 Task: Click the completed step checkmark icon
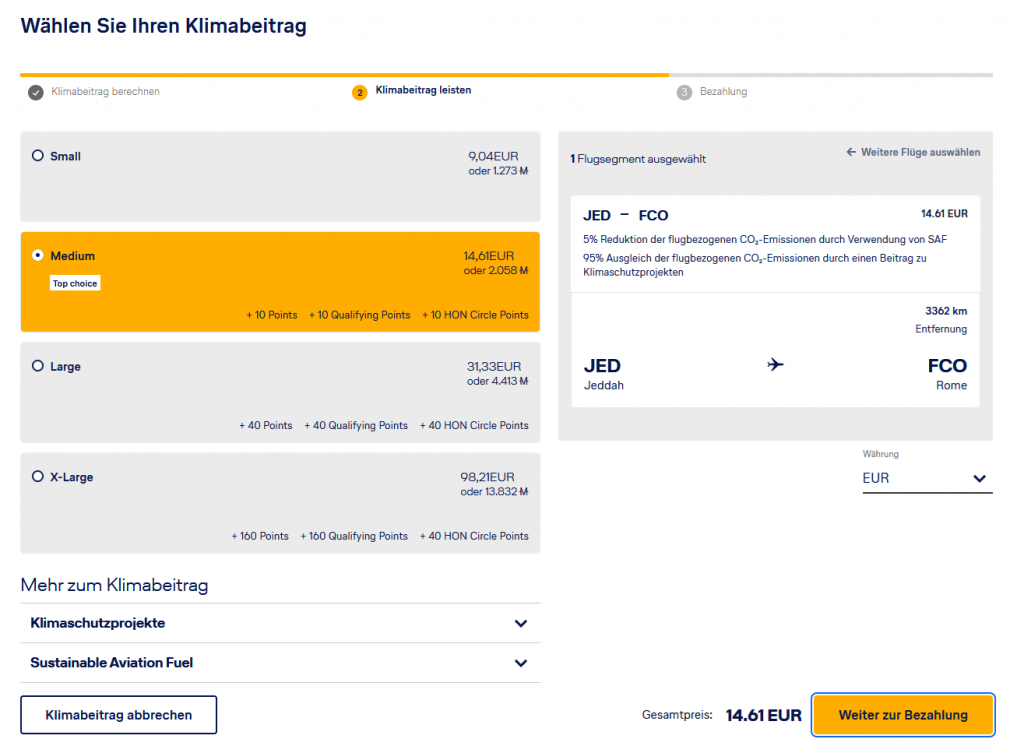(x=36, y=92)
